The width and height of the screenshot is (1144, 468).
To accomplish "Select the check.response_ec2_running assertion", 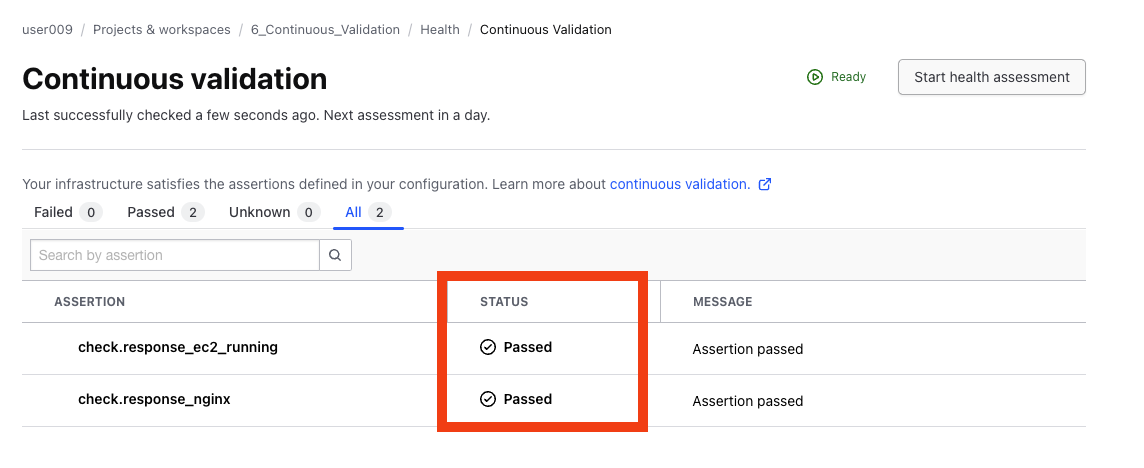I will click(178, 347).
